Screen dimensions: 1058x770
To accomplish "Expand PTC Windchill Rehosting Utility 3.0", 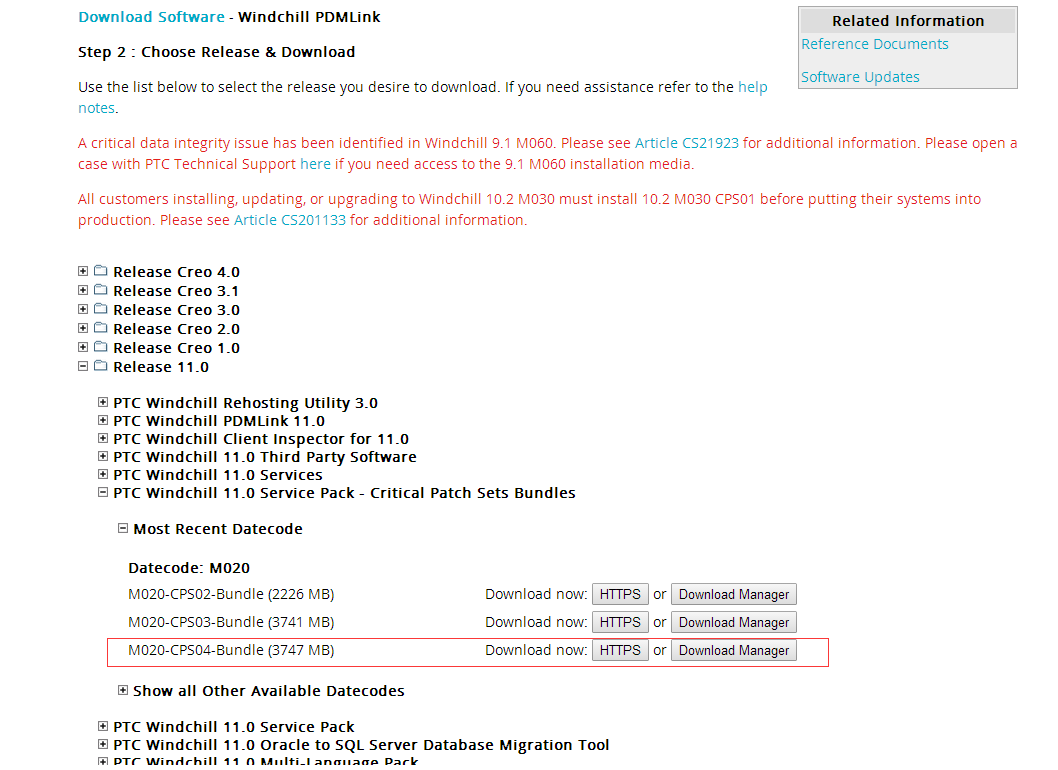I will [x=103, y=402].
